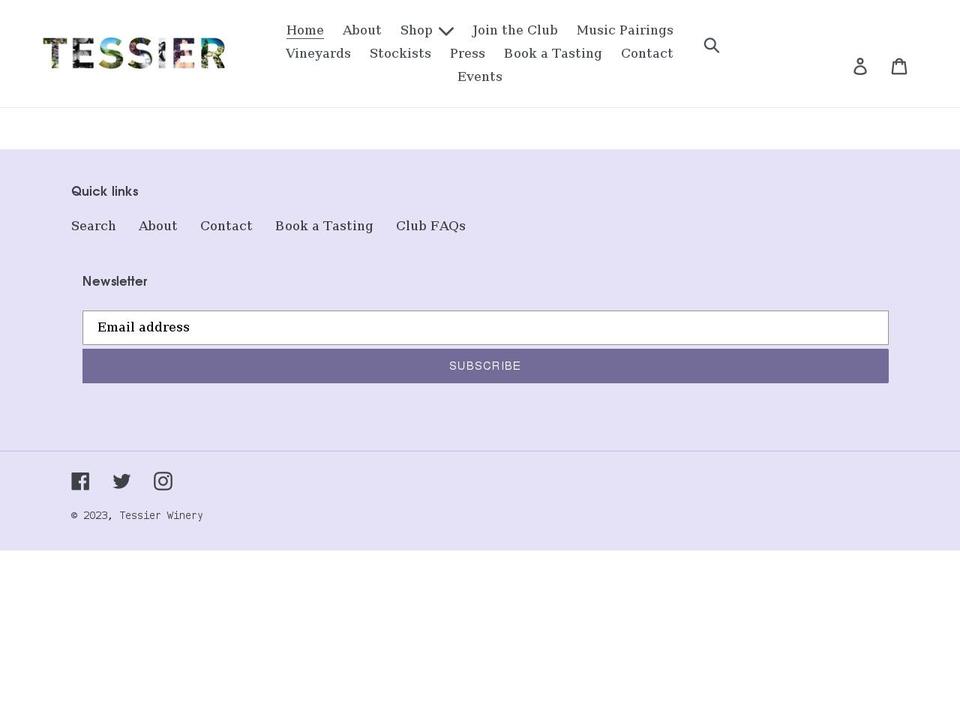Click Book a Tasting footer link
Screen dimensions: 960x720
point(324,226)
